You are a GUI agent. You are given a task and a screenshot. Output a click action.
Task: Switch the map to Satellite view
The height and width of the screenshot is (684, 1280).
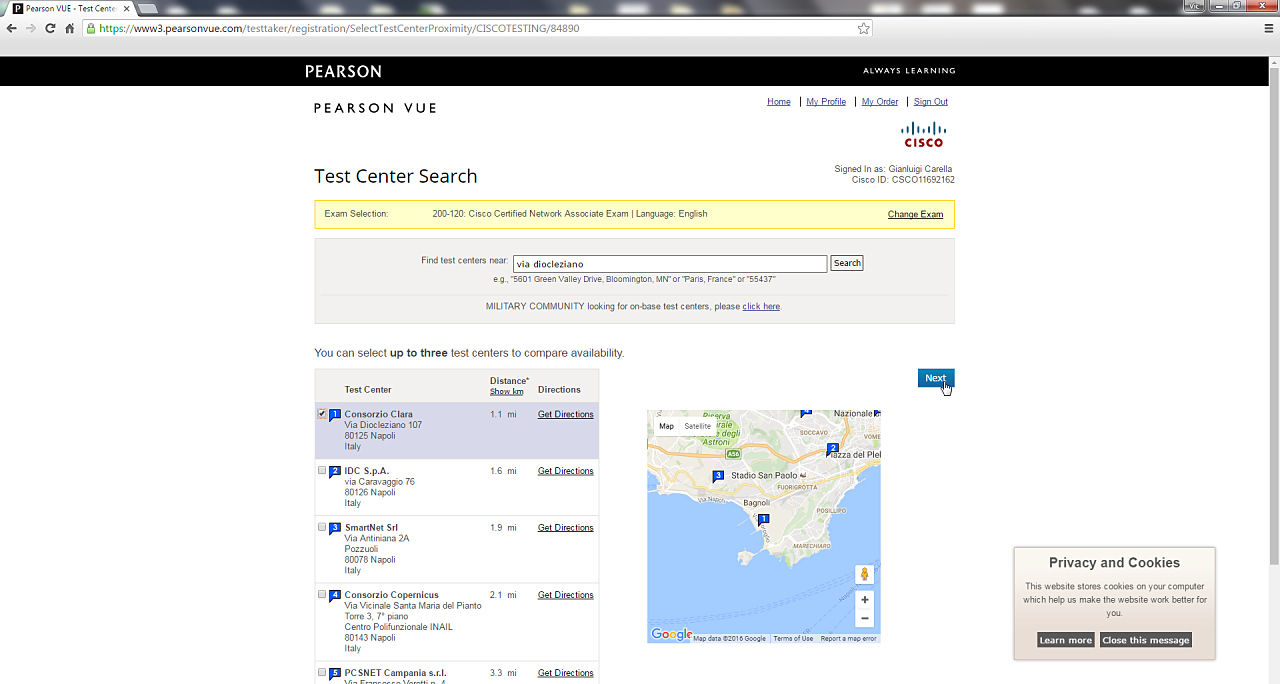[x=698, y=426]
